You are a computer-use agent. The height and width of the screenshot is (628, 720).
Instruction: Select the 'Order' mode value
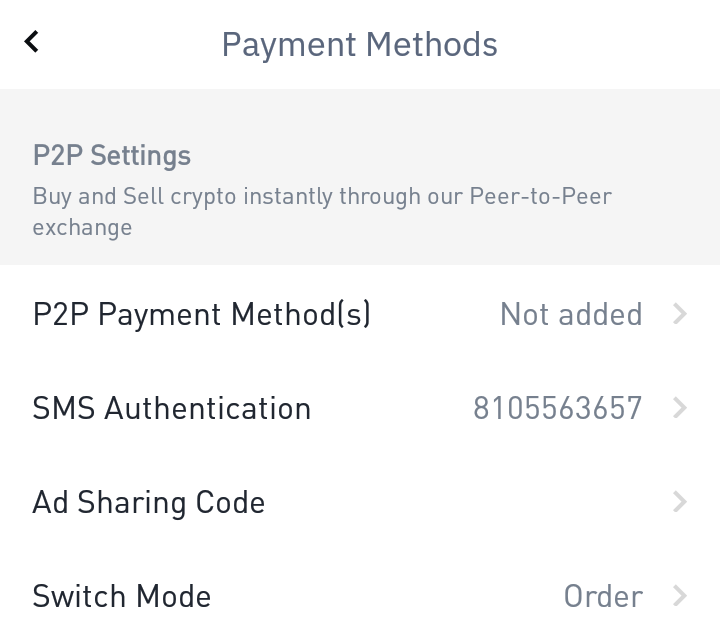click(x=603, y=596)
